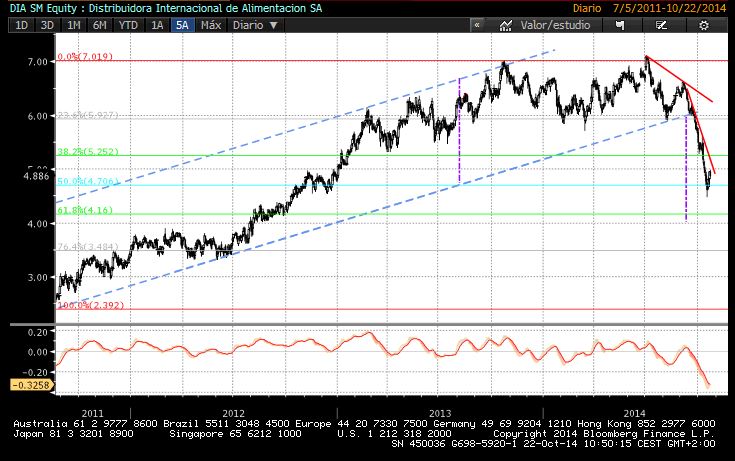
Task: Switch to the 6M range
Action: [x=99, y=25]
